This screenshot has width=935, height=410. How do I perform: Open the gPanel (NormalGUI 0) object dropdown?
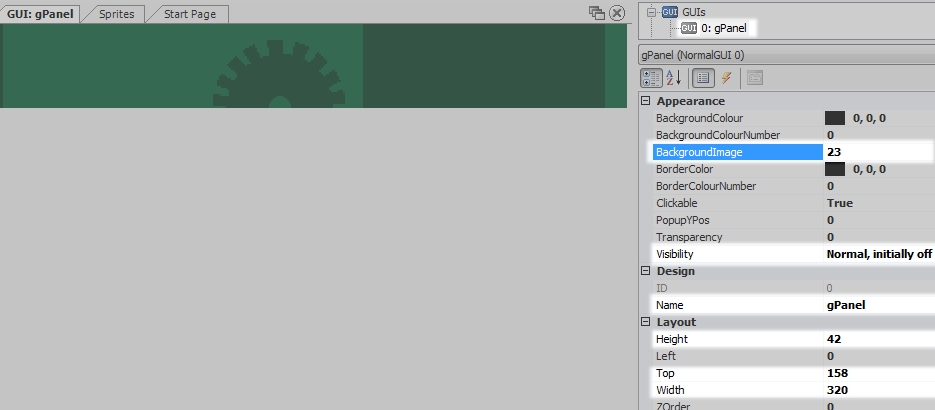click(787, 55)
